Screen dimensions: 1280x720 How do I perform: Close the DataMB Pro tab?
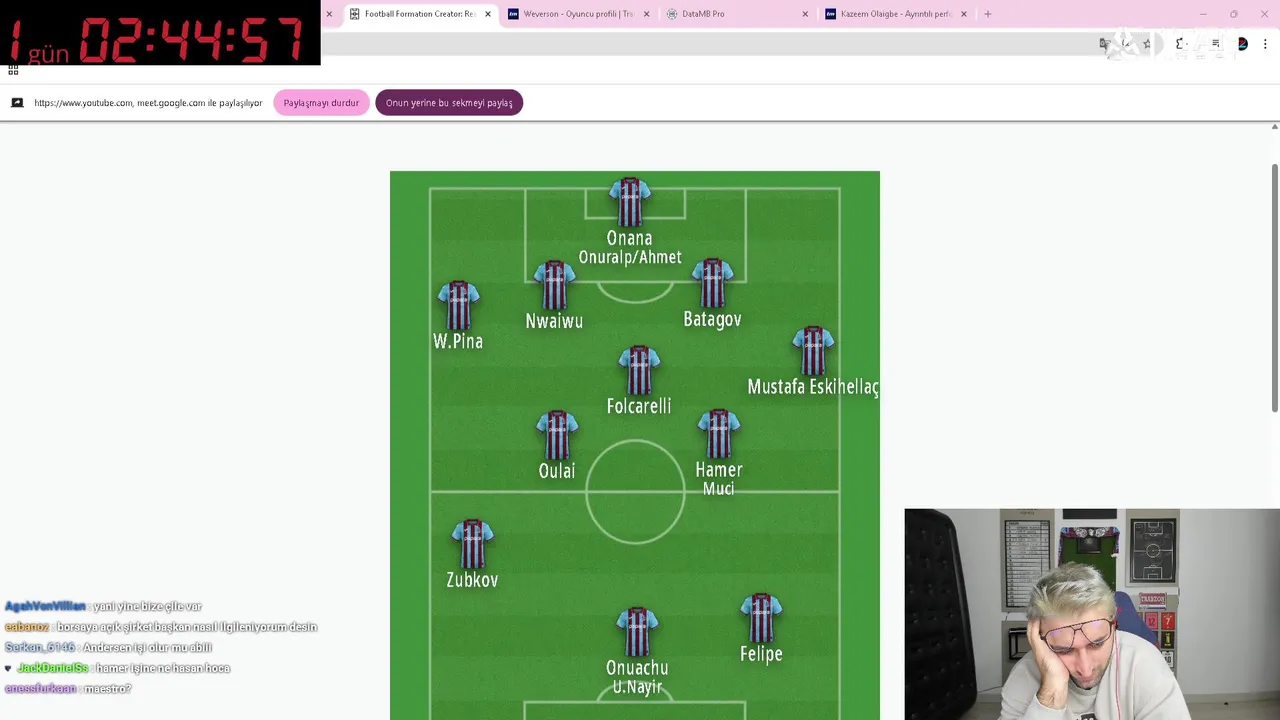(805, 14)
